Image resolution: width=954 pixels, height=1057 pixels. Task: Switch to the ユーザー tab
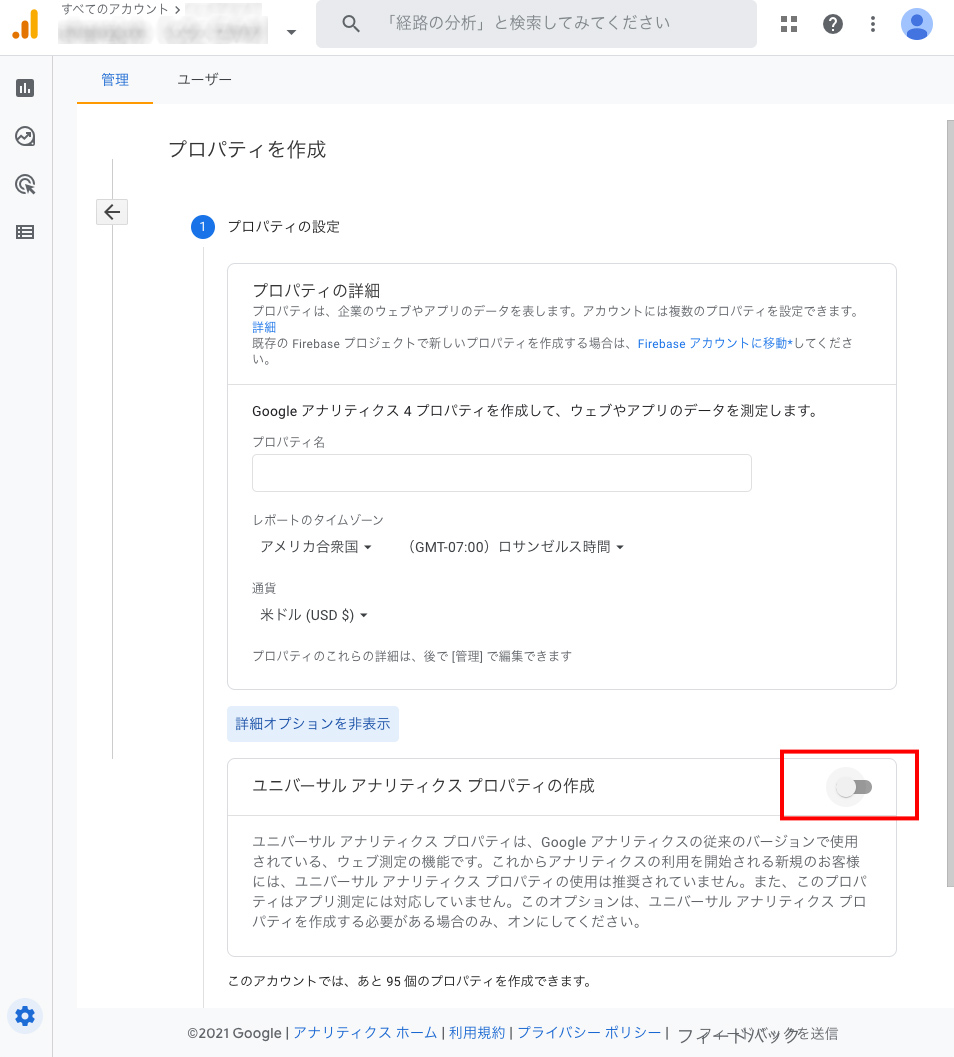point(204,80)
